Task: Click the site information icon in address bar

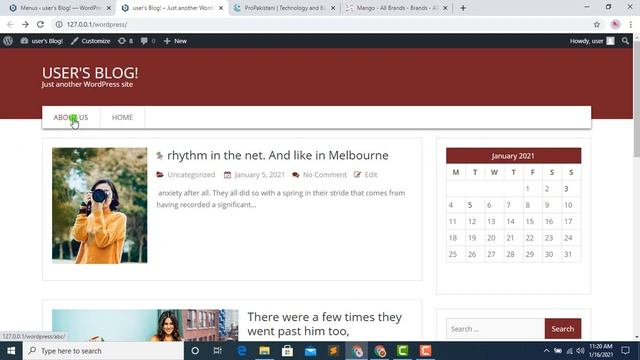Action: coord(59,24)
